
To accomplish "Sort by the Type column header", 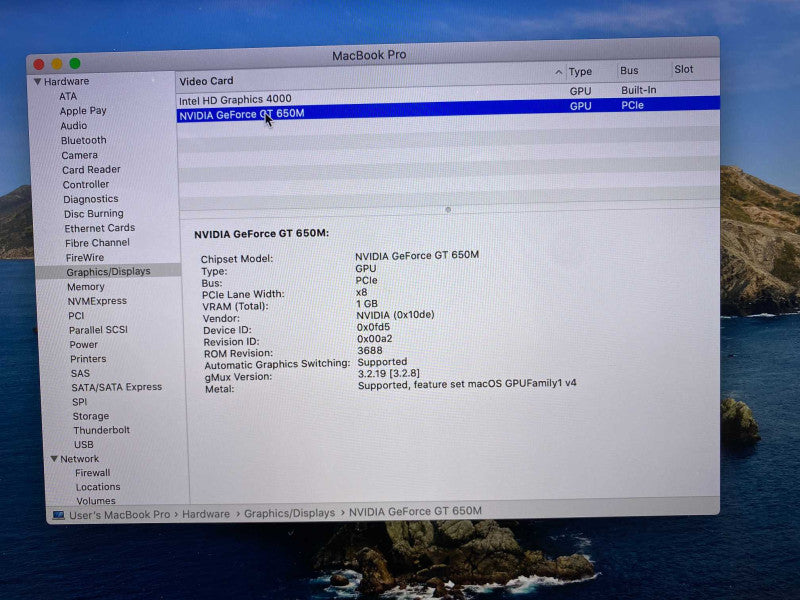I will 580,72.
